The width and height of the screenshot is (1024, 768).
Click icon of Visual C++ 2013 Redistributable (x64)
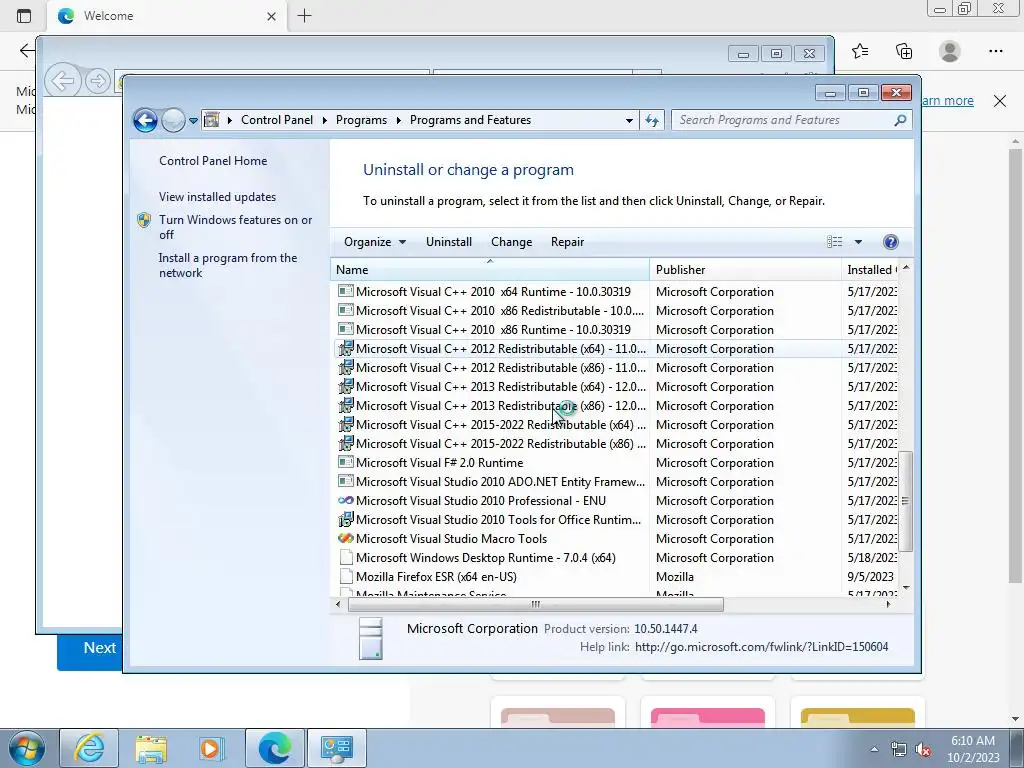(345, 387)
